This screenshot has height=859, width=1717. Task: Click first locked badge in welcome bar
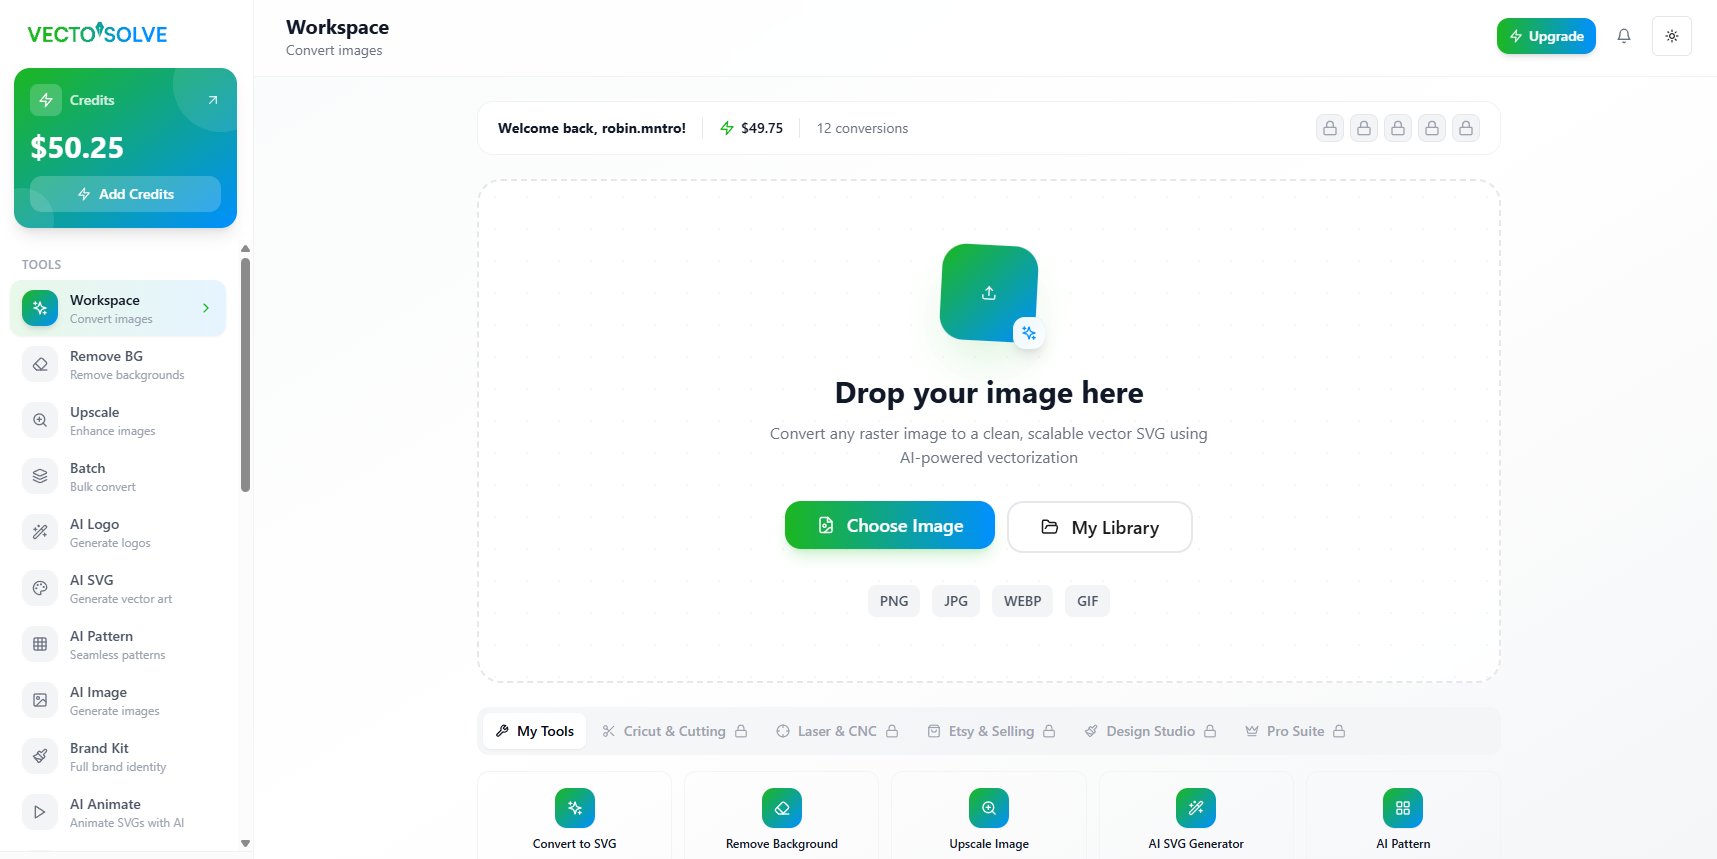click(1330, 128)
